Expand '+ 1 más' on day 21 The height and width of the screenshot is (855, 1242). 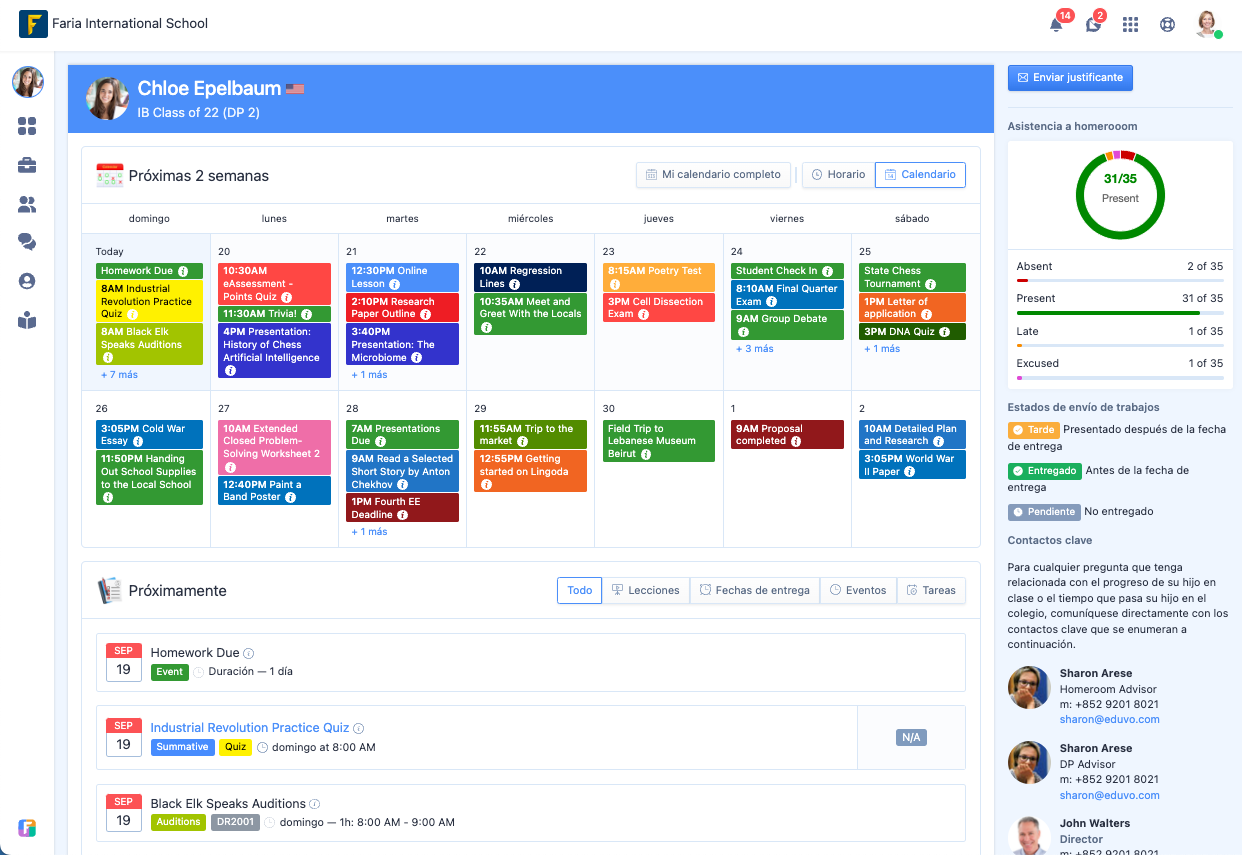(x=369, y=375)
